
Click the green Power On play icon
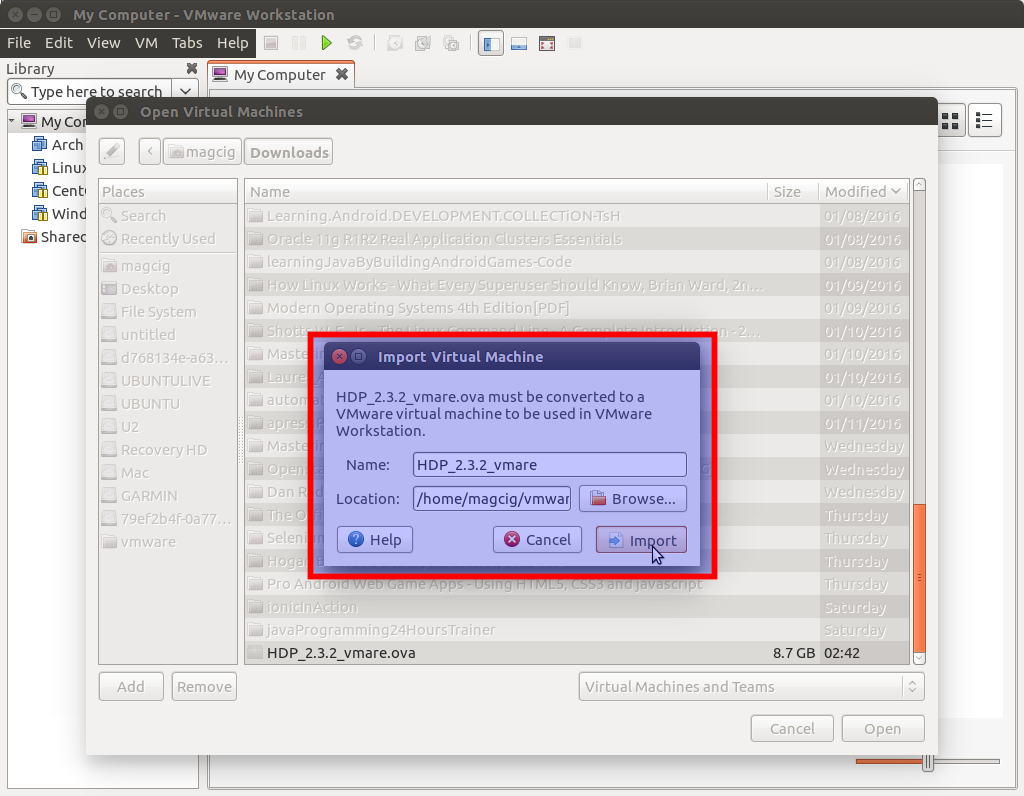click(x=327, y=43)
